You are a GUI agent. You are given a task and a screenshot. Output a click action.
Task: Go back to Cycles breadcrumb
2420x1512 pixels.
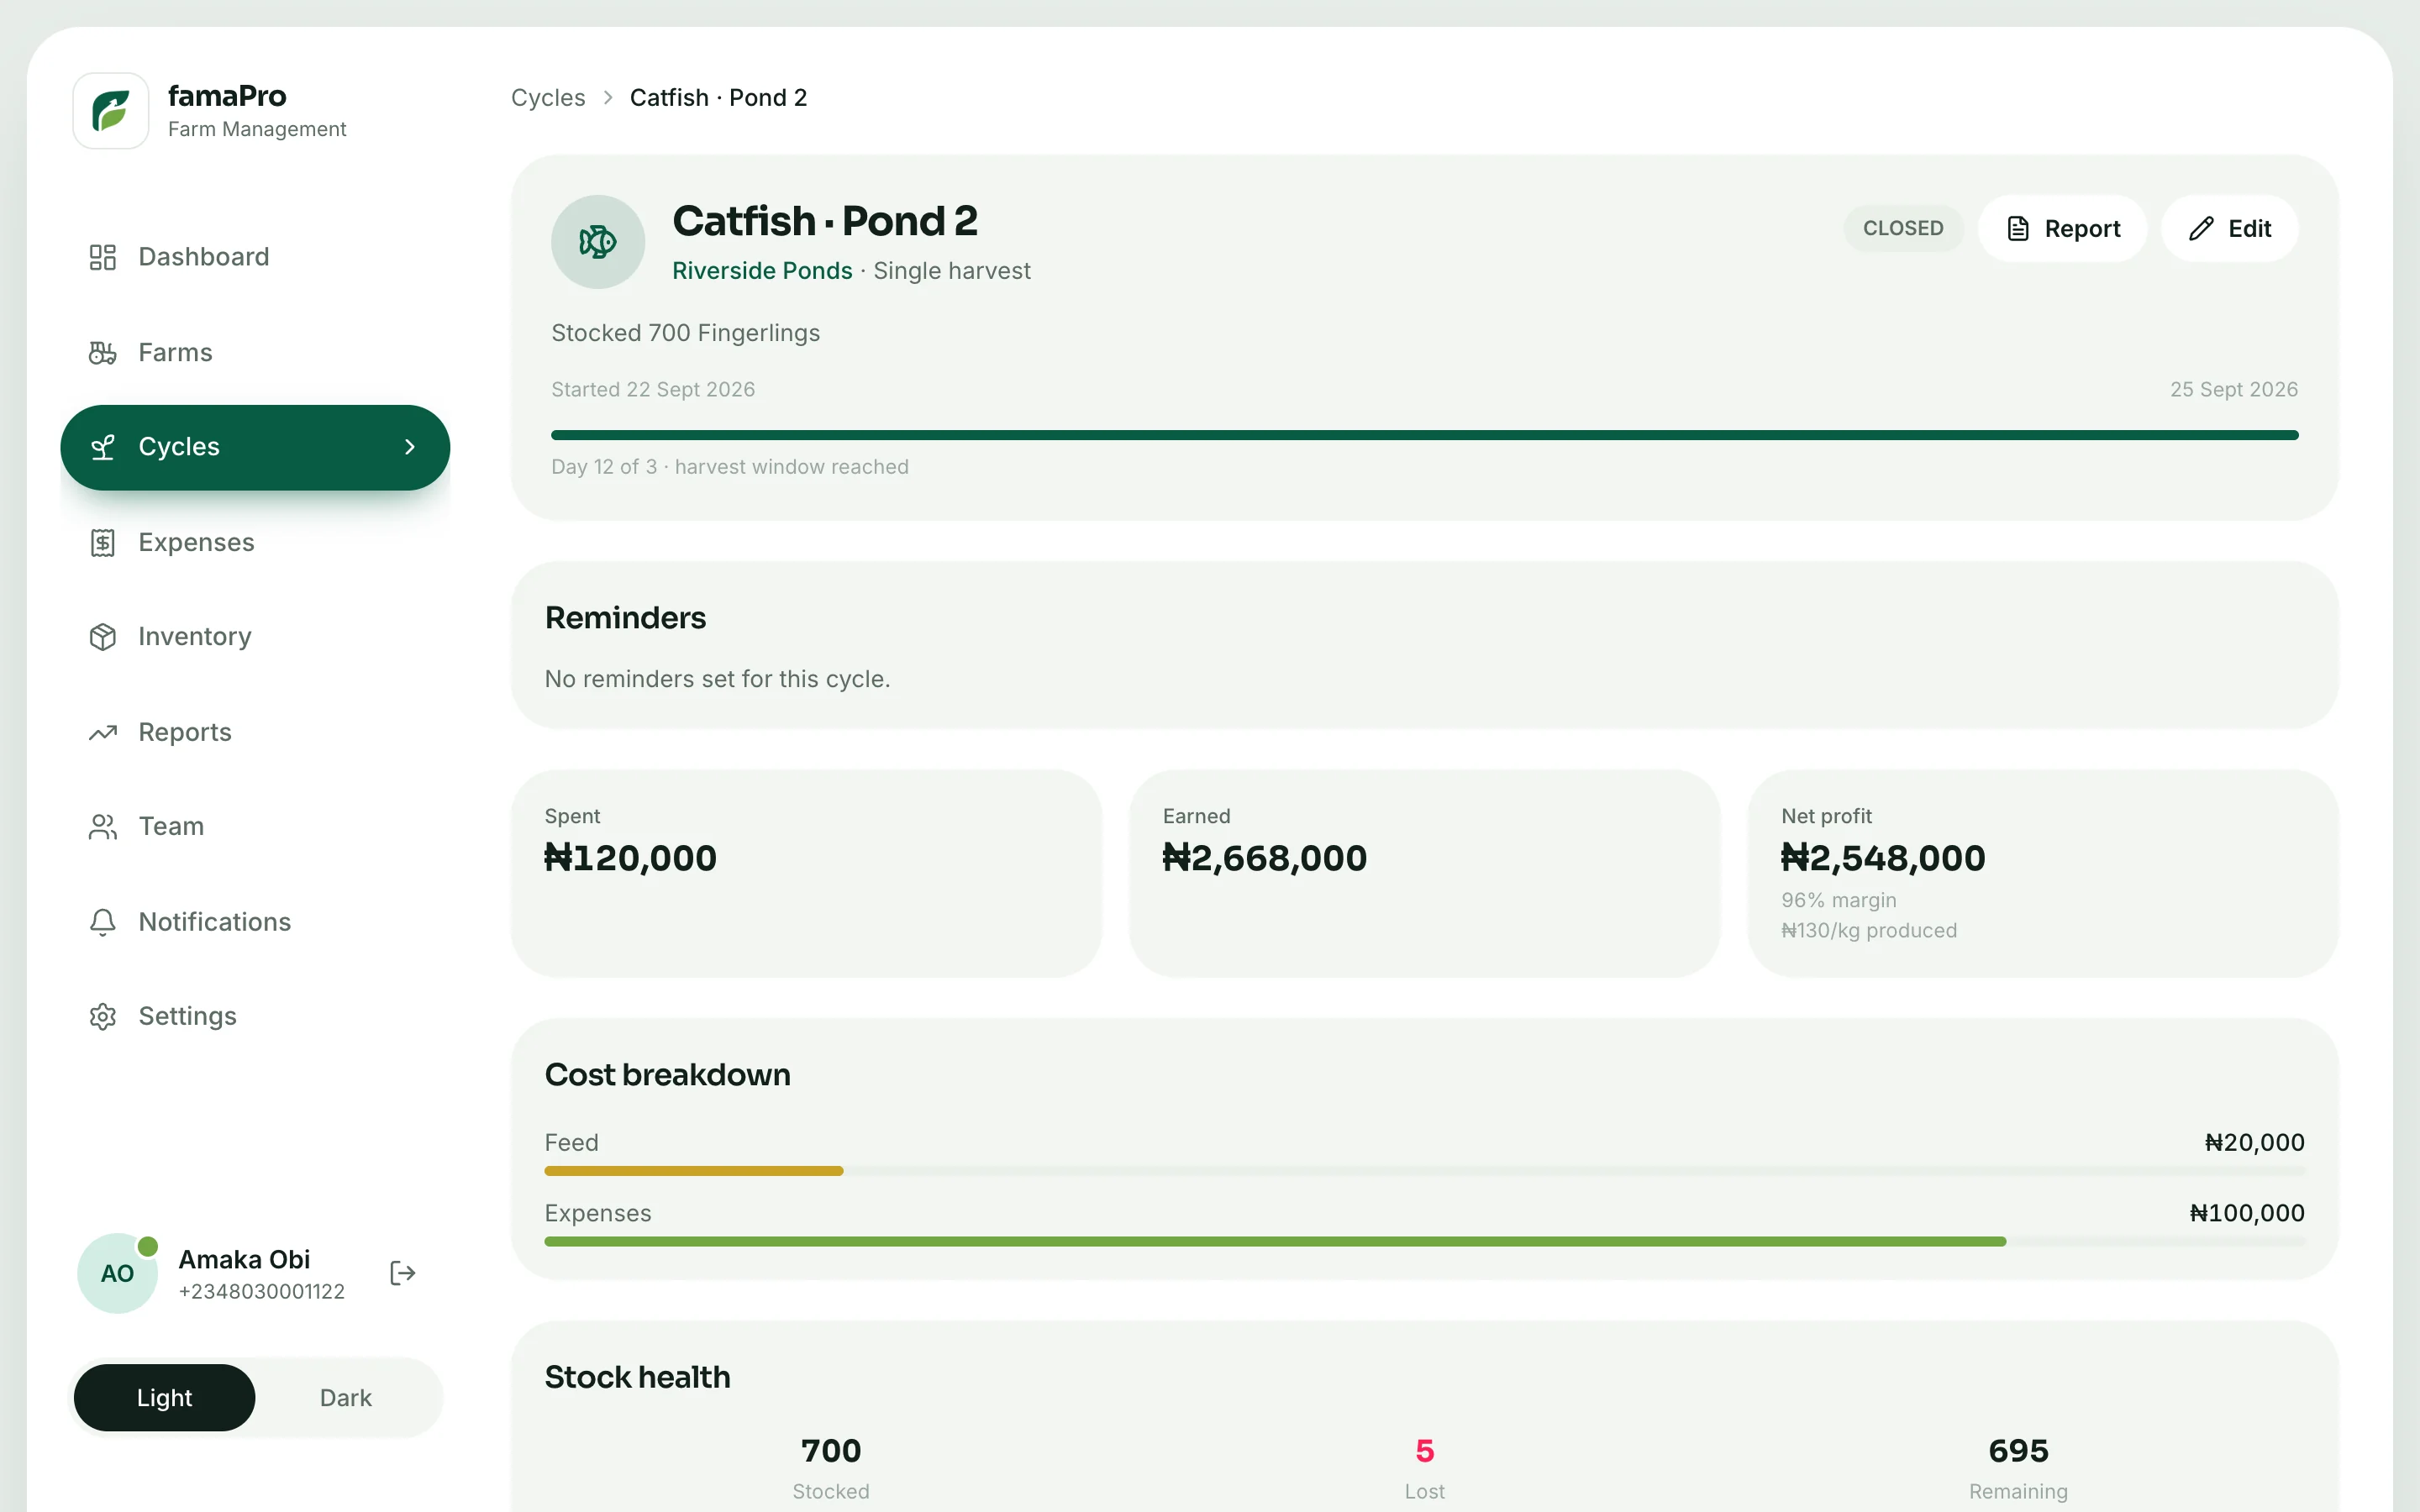tap(548, 98)
